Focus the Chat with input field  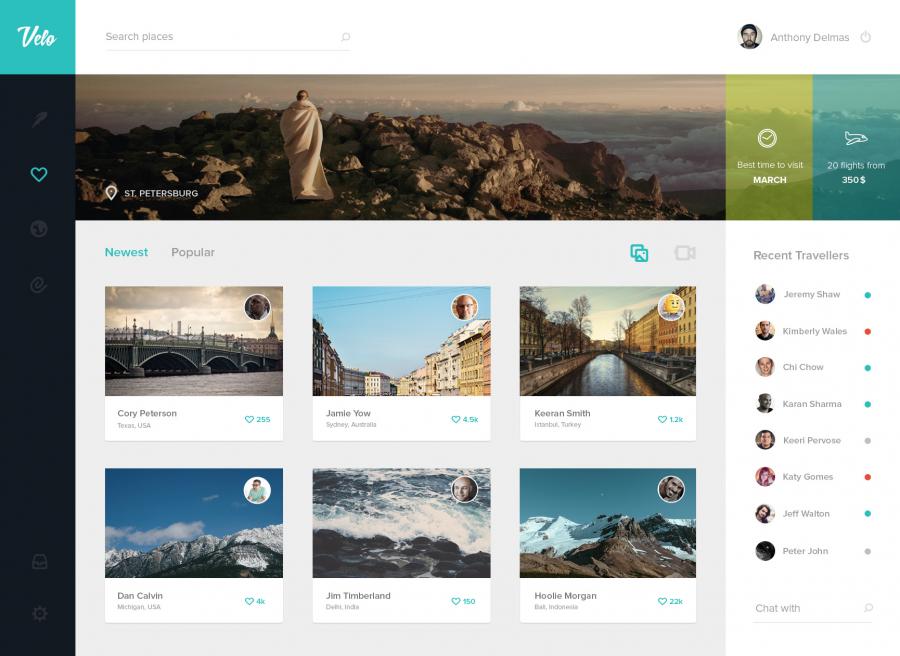[x=805, y=608]
